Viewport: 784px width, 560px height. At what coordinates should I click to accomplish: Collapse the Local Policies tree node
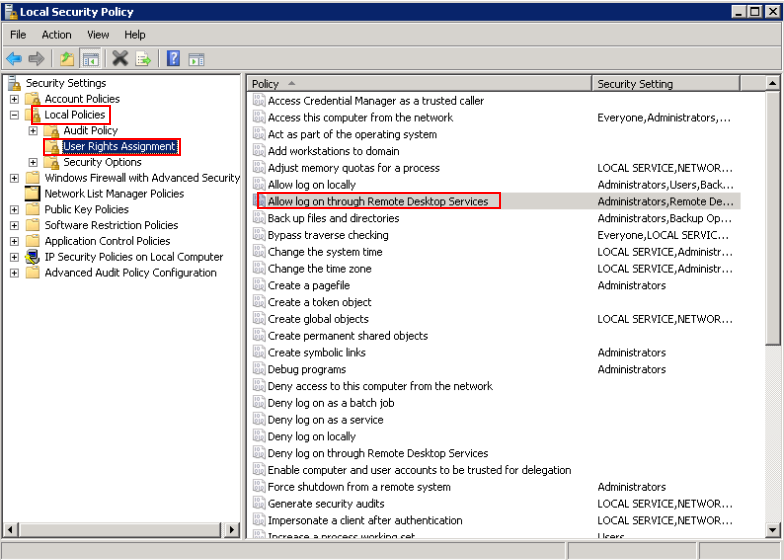[14, 115]
